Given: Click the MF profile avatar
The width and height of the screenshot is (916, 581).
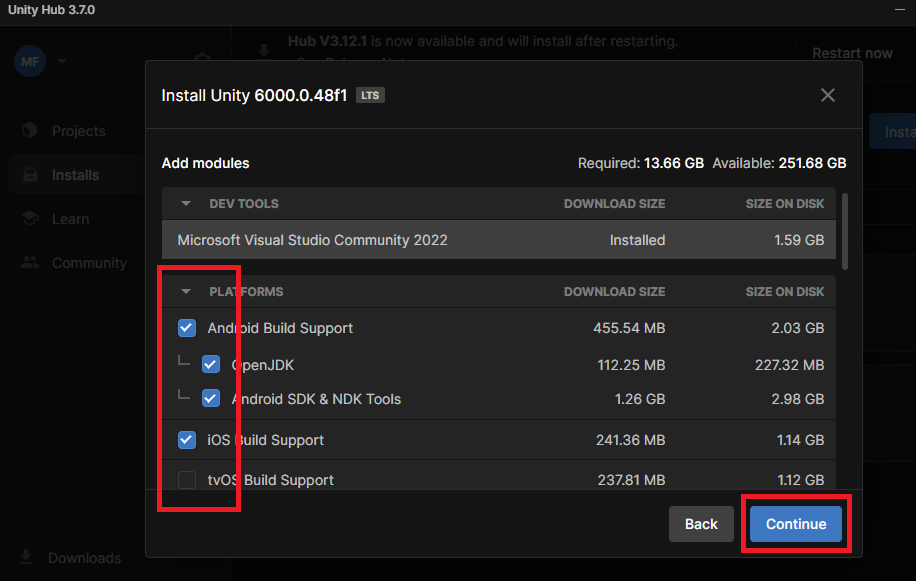Looking at the screenshot, I should [30, 61].
